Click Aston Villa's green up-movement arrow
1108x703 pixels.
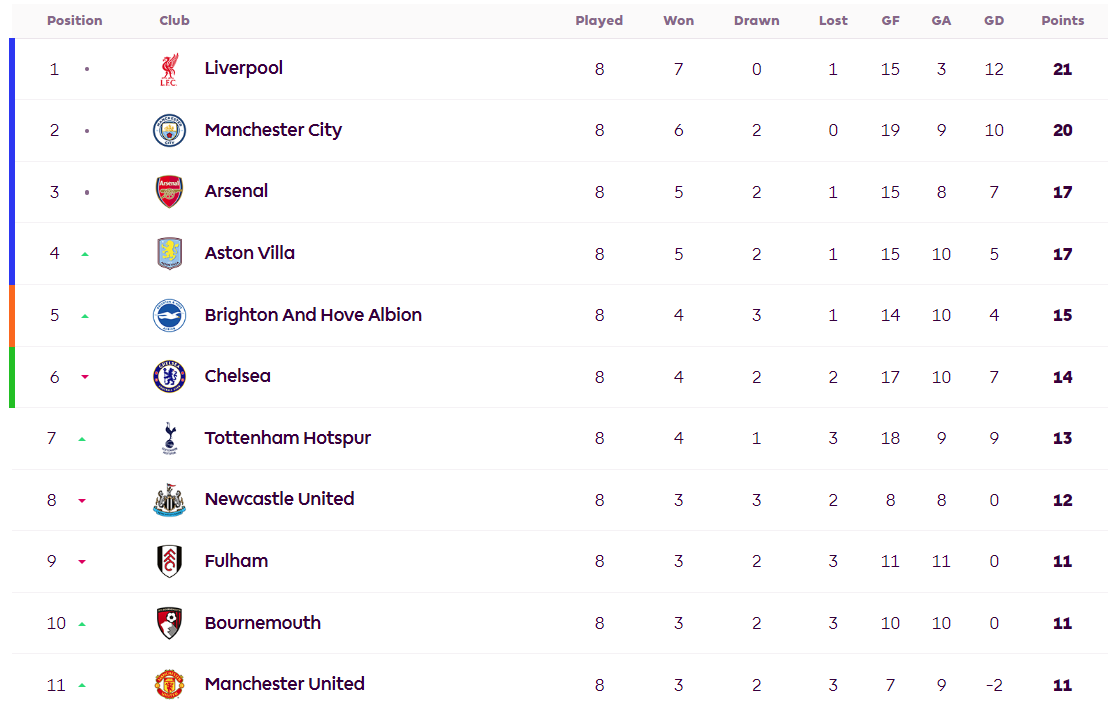point(85,254)
